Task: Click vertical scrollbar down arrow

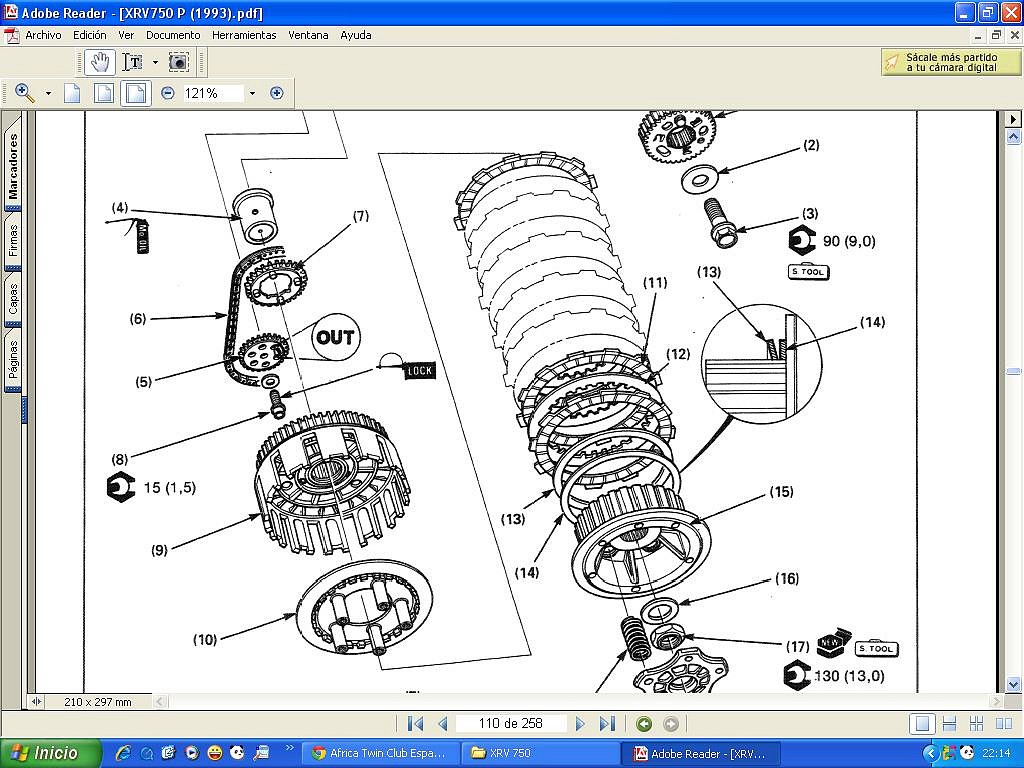Action: click(x=1014, y=685)
